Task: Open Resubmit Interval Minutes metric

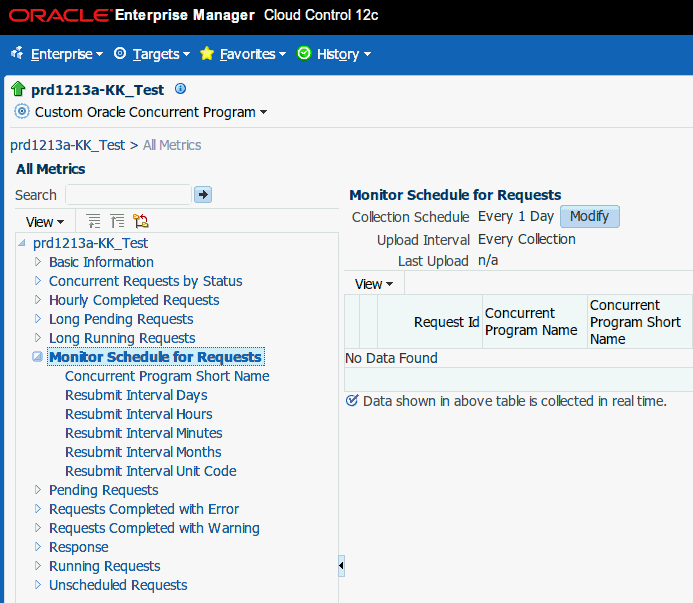Action: (144, 433)
